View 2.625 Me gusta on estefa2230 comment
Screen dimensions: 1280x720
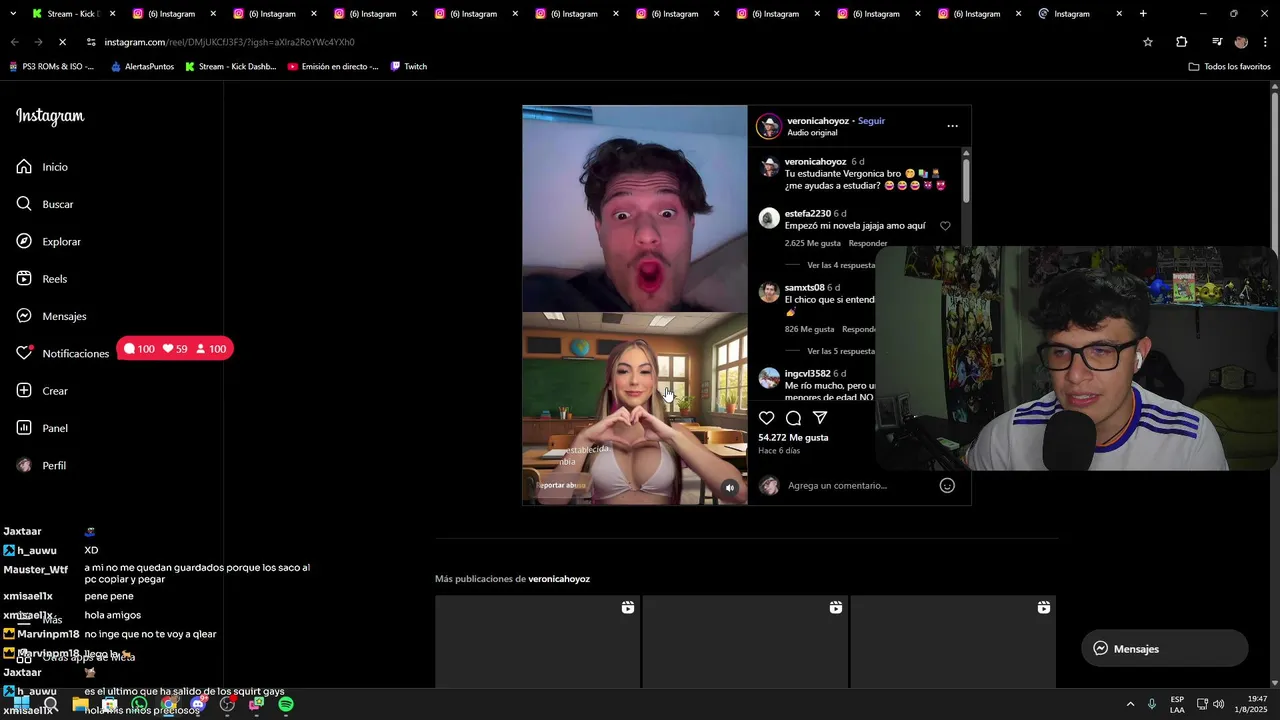[813, 243]
